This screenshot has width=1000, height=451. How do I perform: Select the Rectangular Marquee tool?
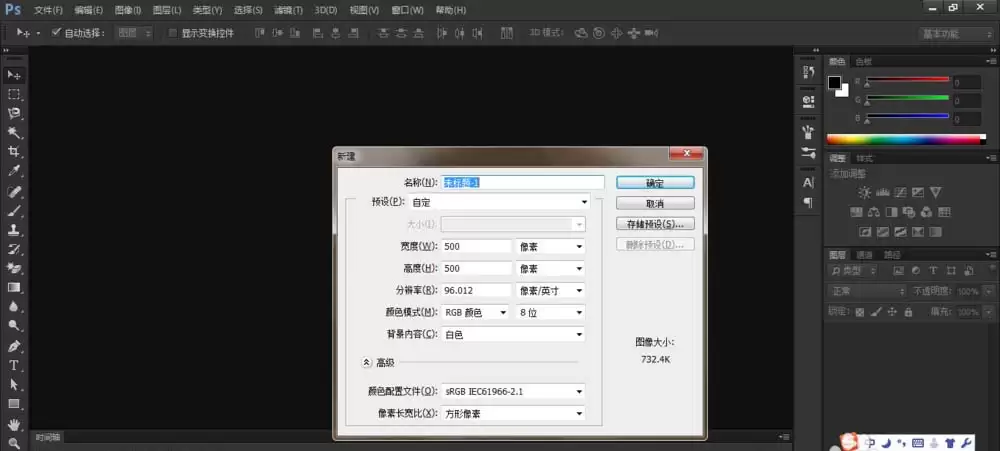click(14, 94)
